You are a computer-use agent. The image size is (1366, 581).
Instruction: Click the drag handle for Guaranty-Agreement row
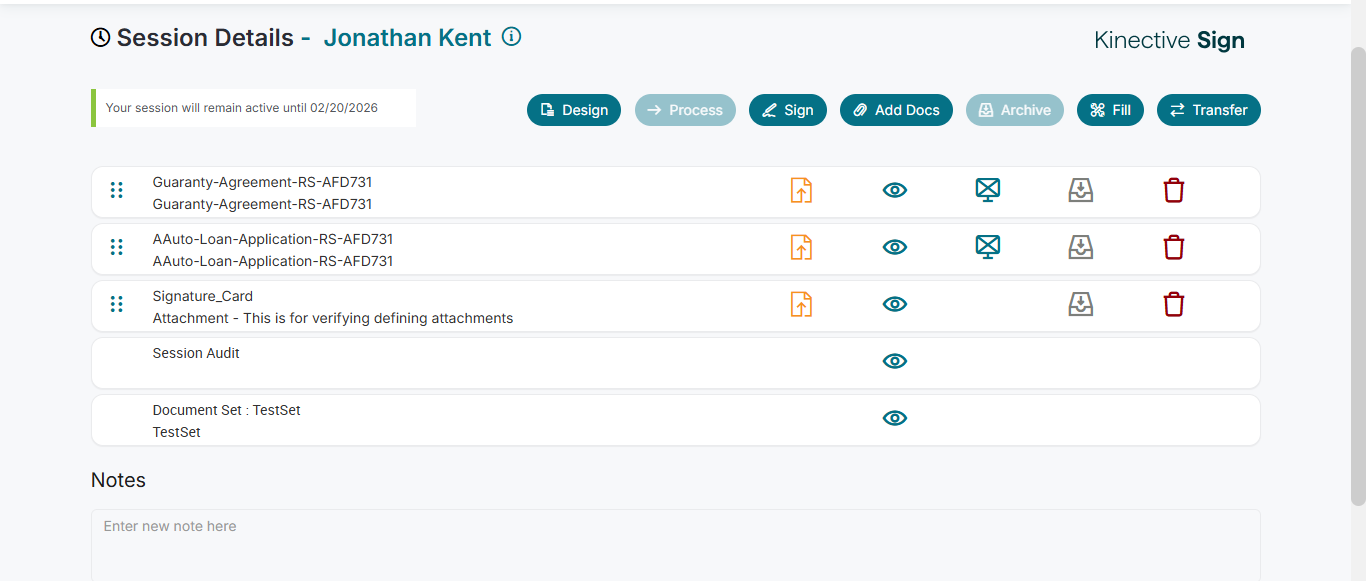[117, 190]
